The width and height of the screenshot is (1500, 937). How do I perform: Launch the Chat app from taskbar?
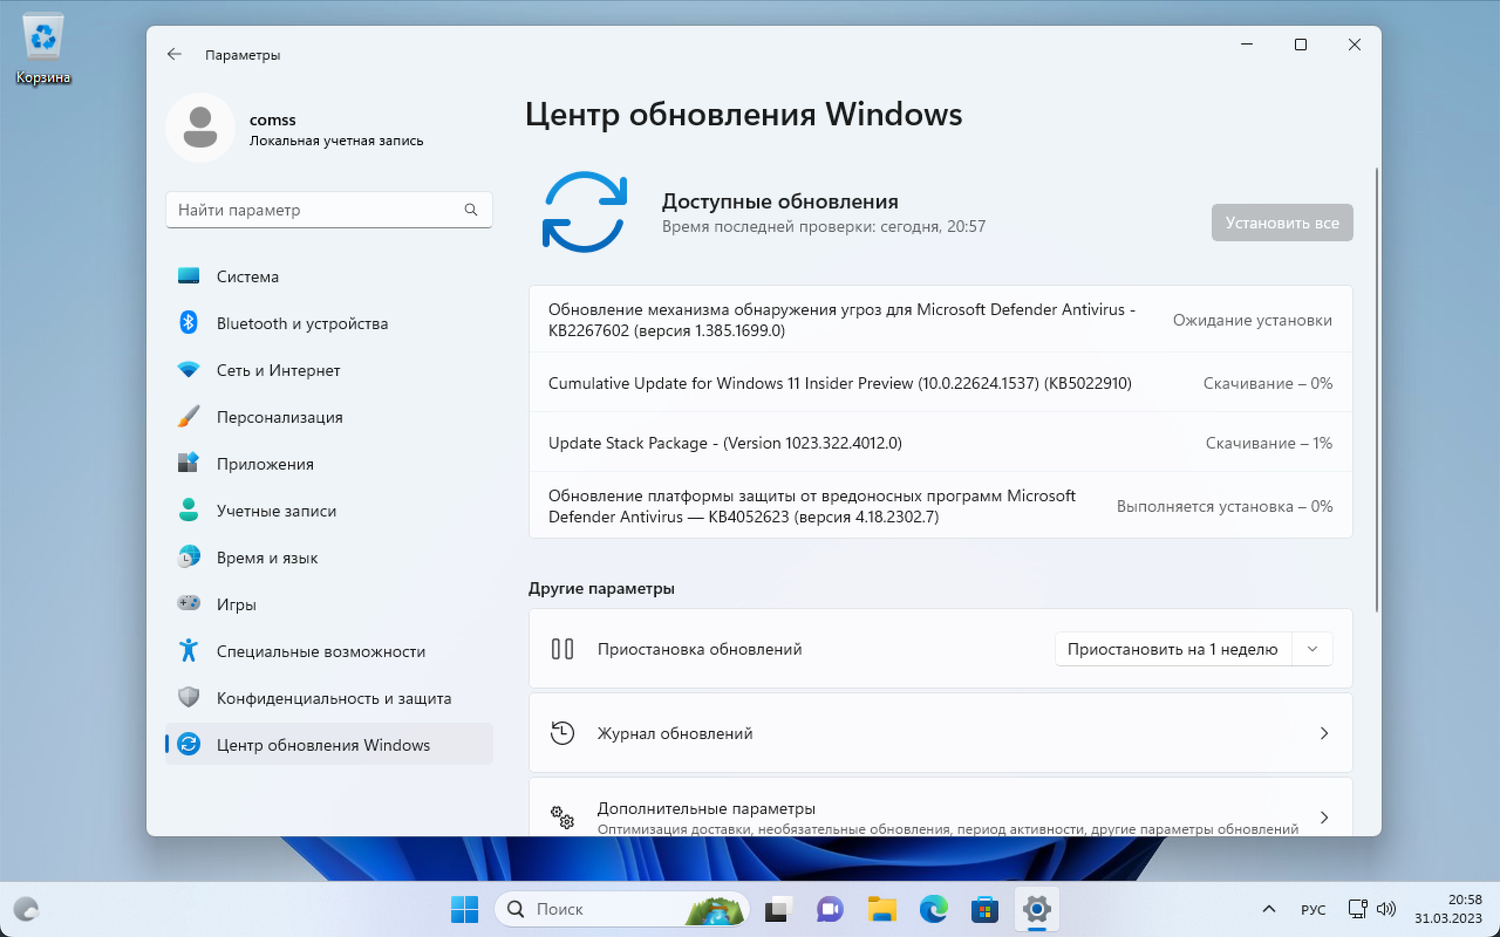[829, 909]
